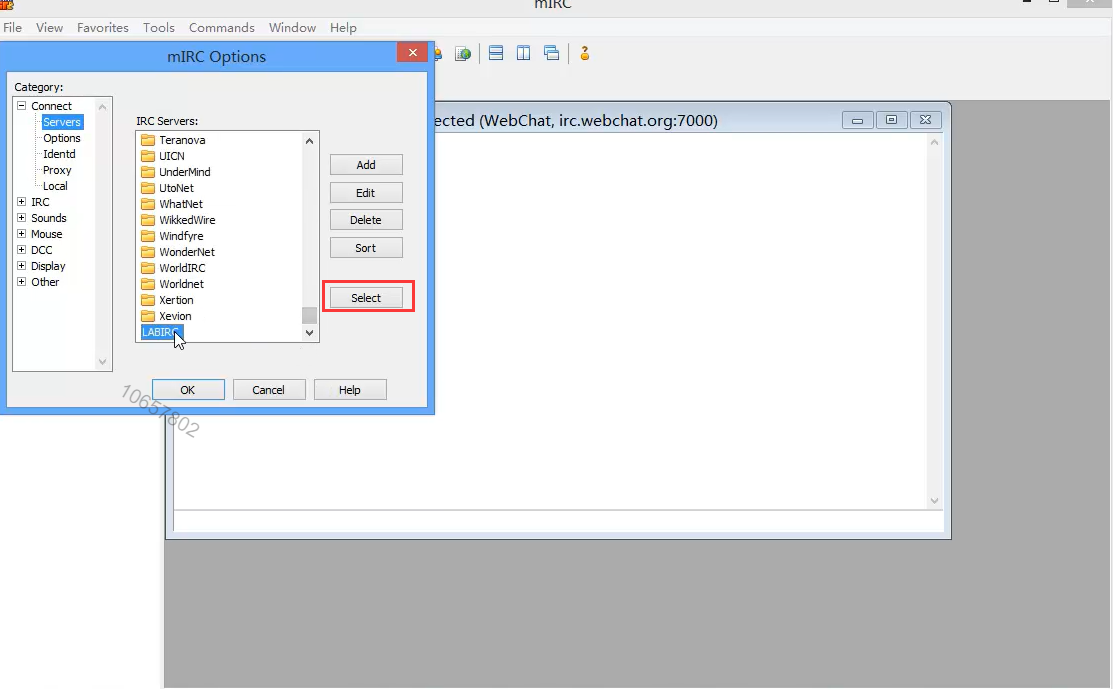Click the Sort servers button
The height and width of the screenshot is (689, 1113).
click(366, 248)
